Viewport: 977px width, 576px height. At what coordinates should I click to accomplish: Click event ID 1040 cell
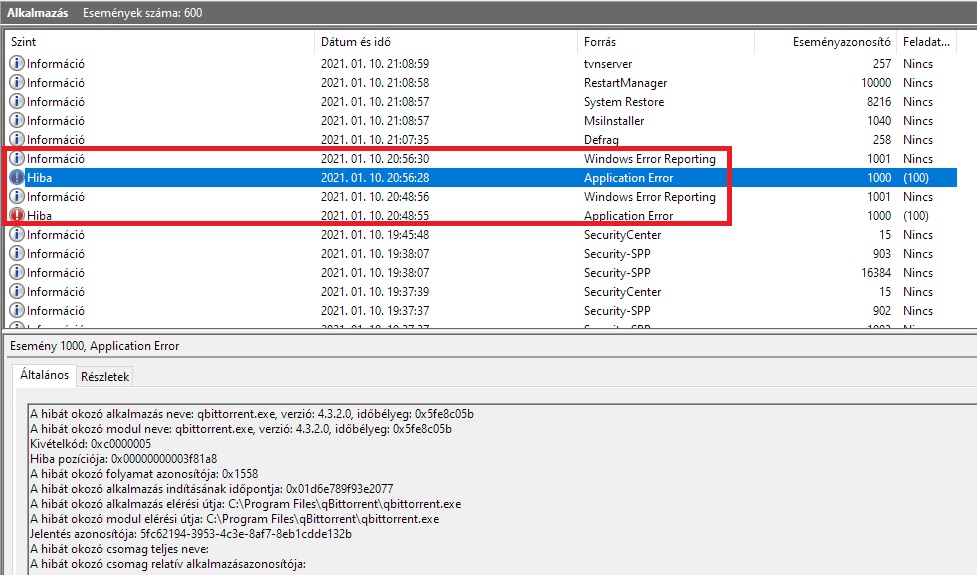[879, 120]
